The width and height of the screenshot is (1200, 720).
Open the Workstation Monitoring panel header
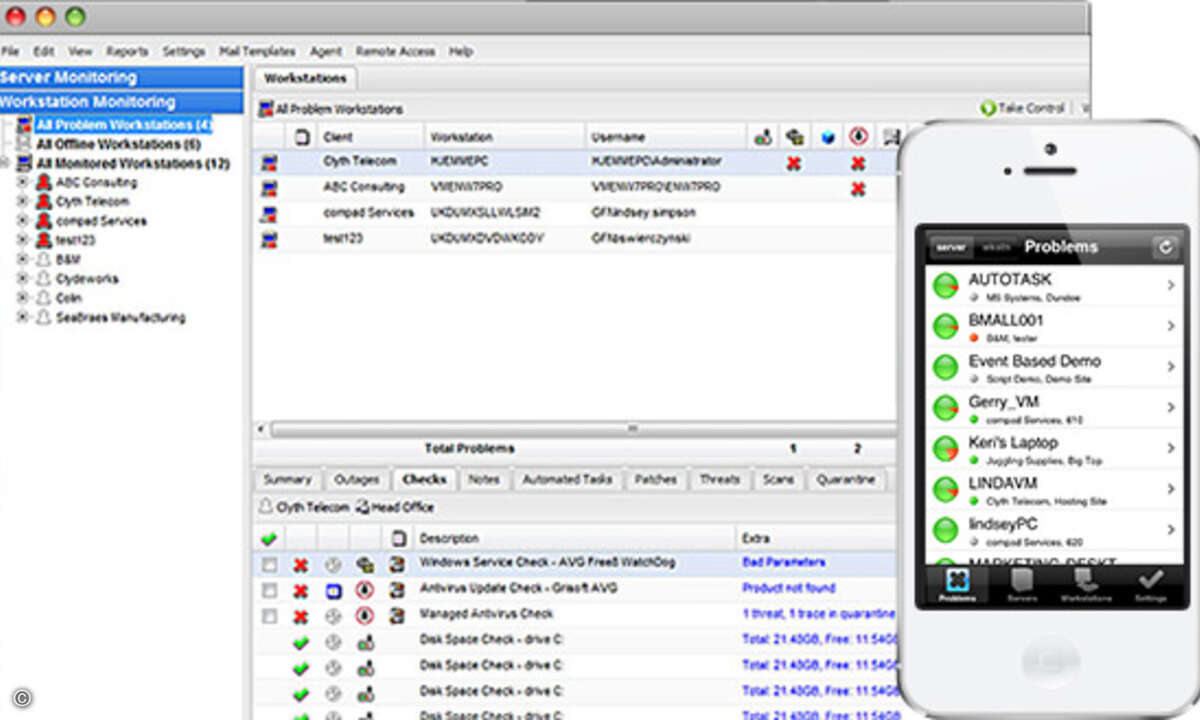tap(121, 102)
